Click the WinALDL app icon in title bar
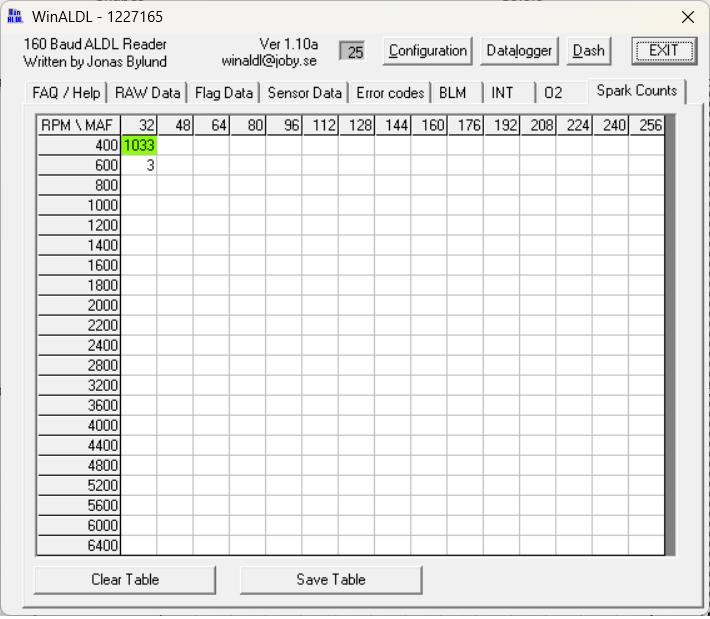This screenshot has width=710, height=619. 14,16
